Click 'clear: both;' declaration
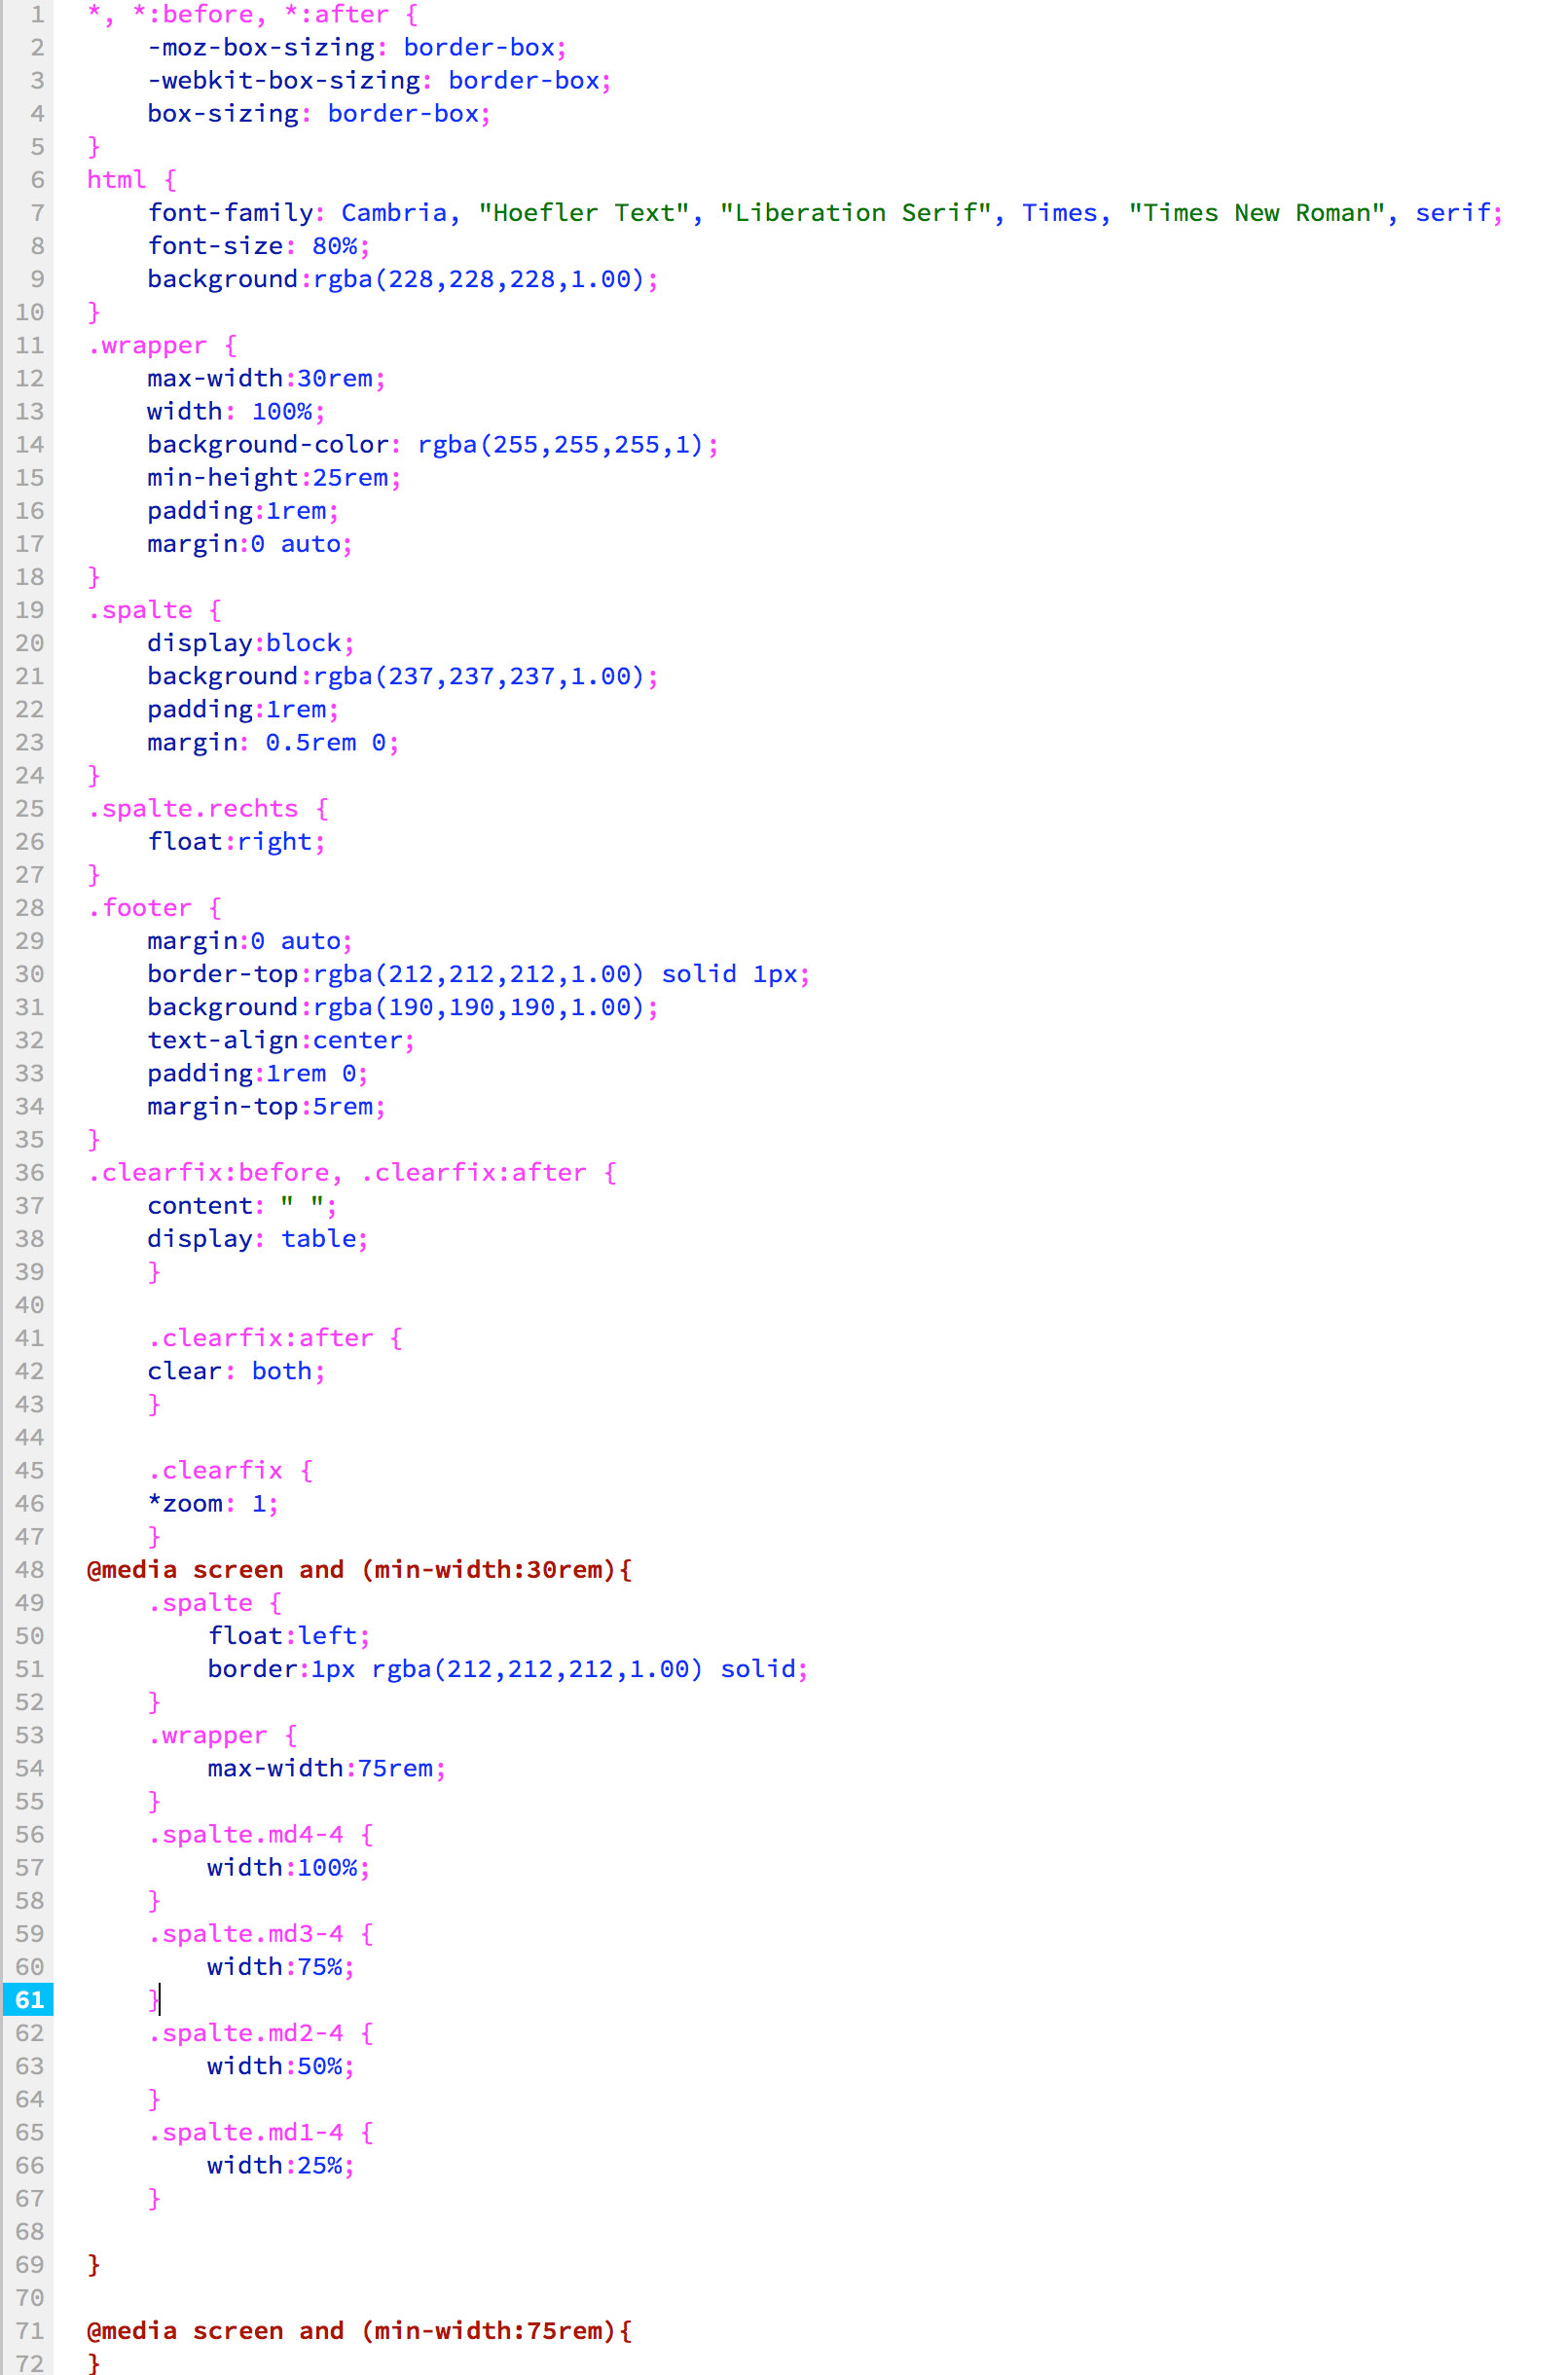Viewport: 1568px width, 2375px height. tap(236, 1371)
